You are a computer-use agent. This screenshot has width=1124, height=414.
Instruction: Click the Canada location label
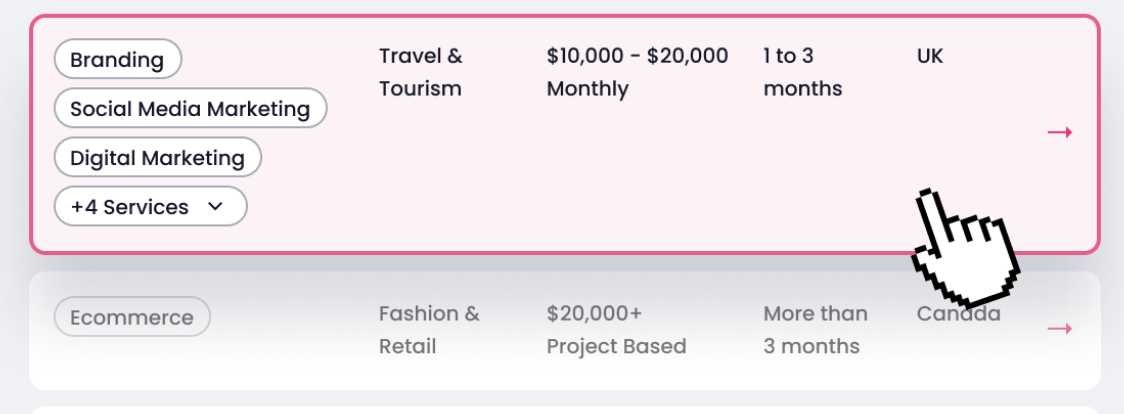click(958, 313)
